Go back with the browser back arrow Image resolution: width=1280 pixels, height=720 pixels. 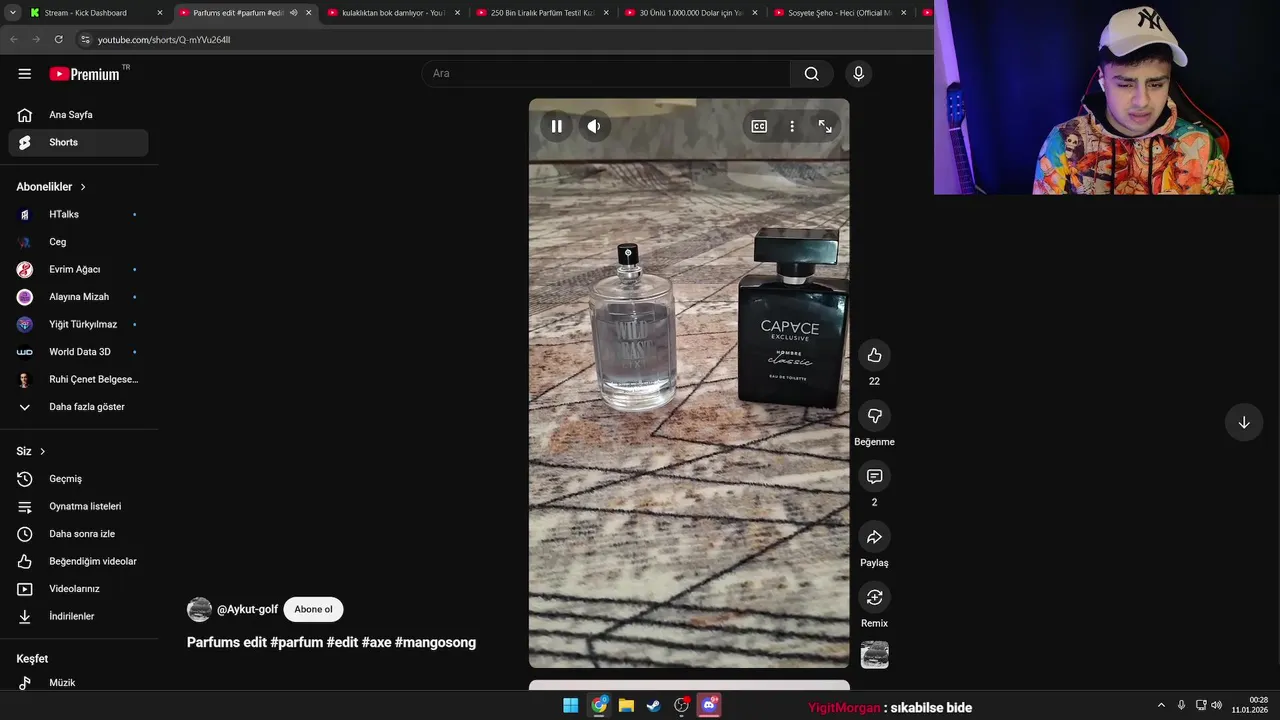14,39
